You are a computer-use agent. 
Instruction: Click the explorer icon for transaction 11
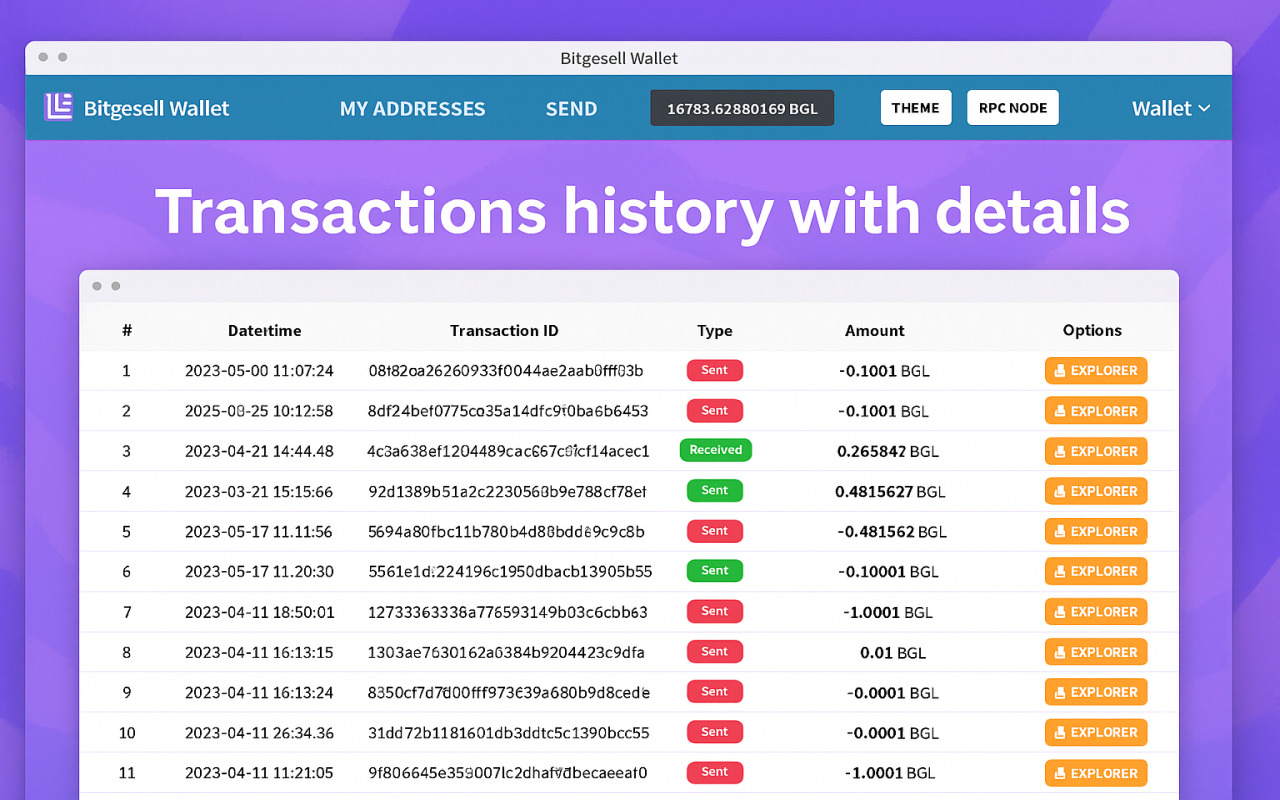pos(1060,772)
